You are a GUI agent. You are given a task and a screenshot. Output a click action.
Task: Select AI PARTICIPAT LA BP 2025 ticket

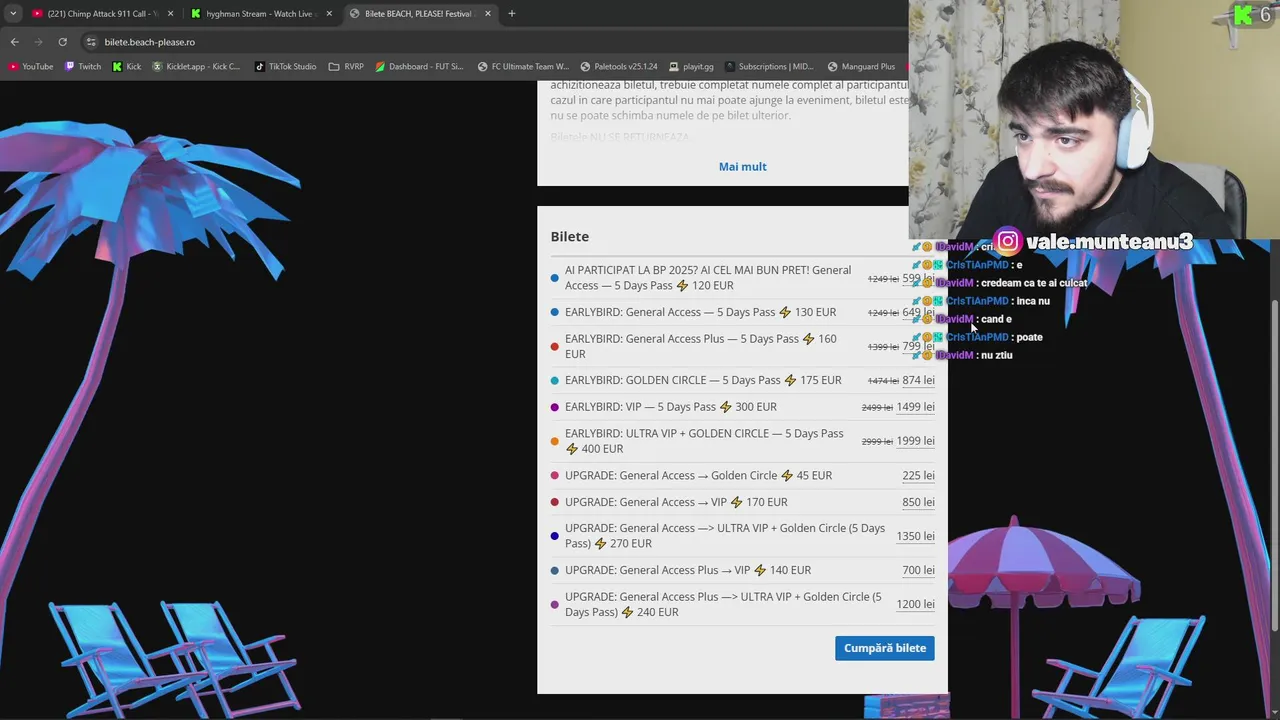click(742, 278)
